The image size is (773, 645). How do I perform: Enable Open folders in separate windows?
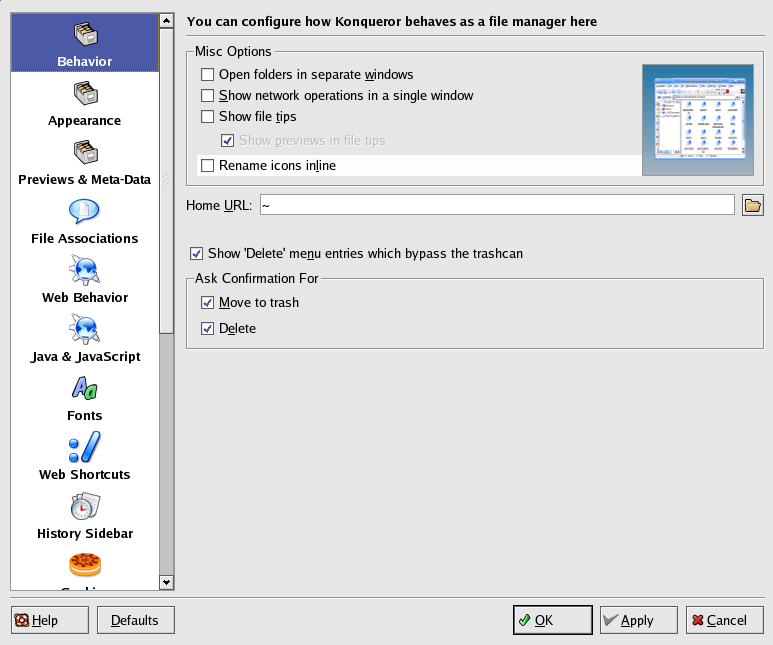pos(208,74)
